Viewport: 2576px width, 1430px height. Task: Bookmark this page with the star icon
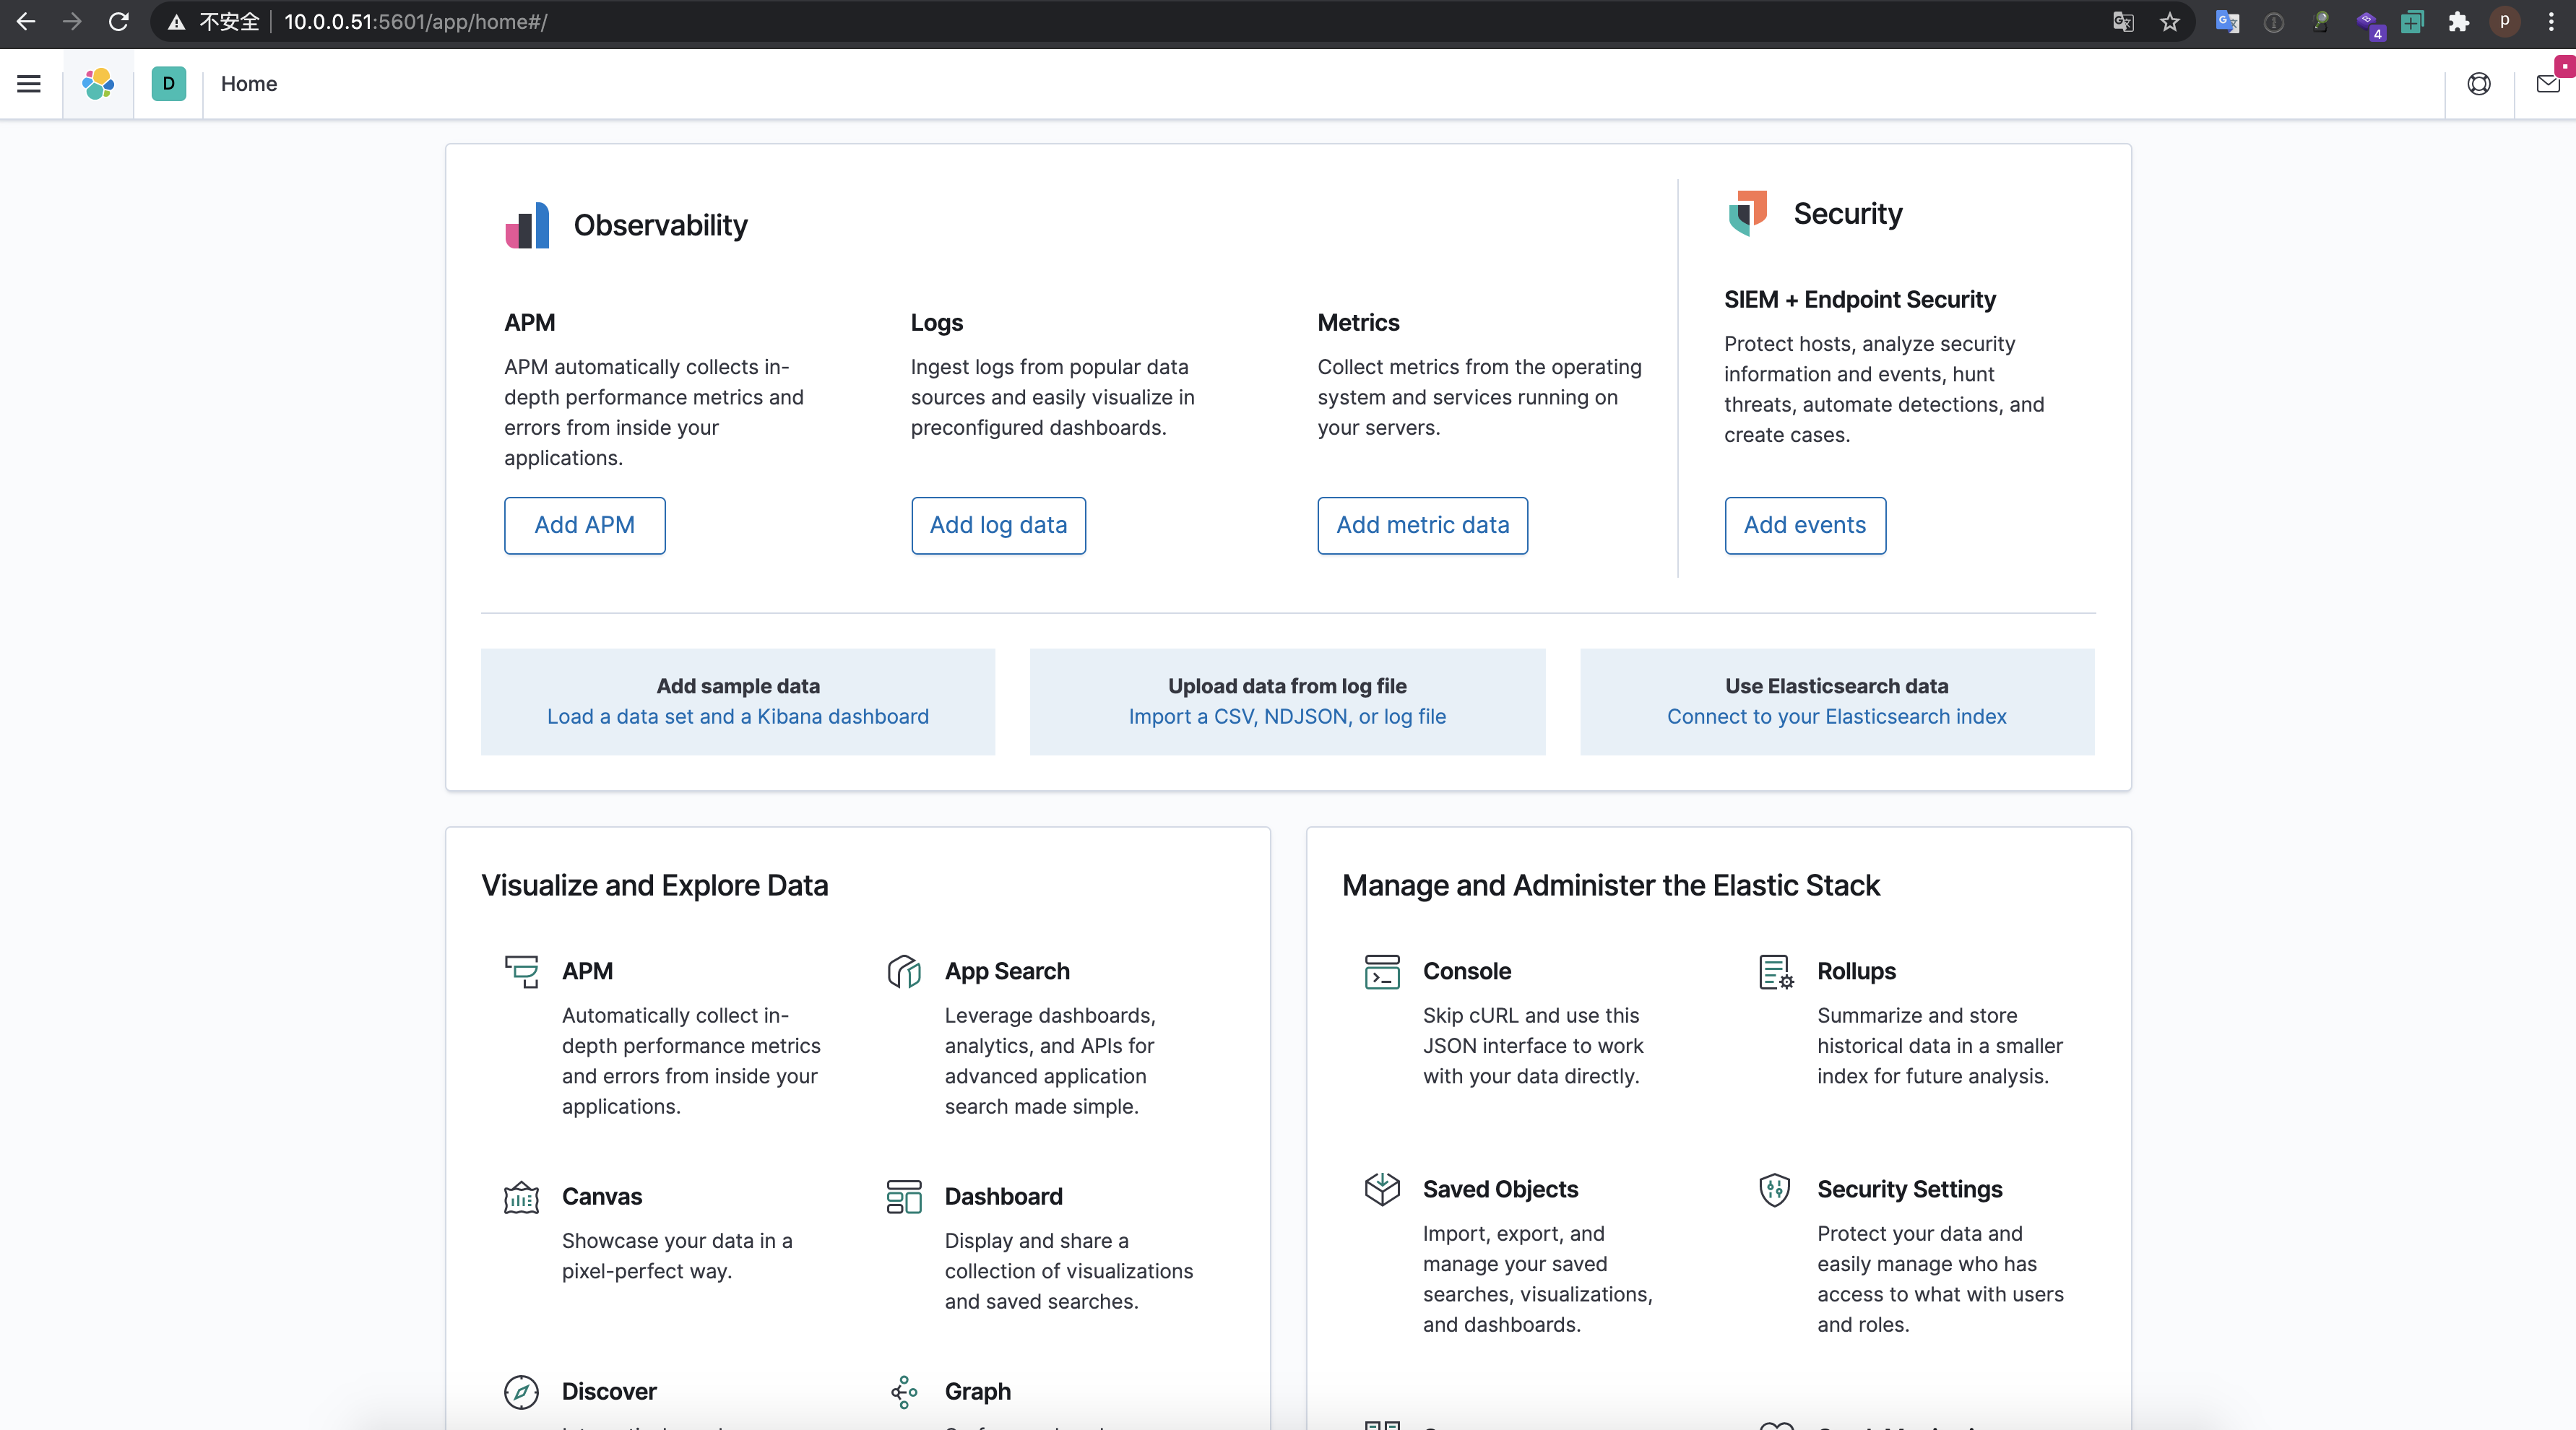tap(2170, 22)
